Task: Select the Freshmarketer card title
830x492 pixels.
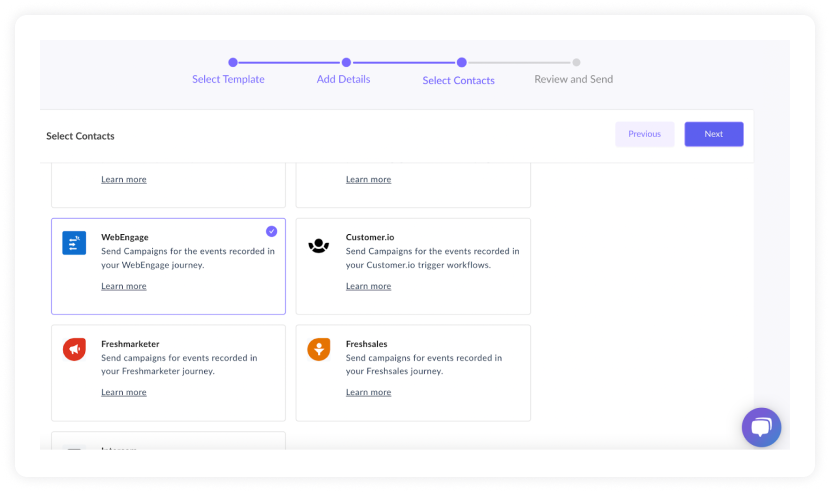Action: tap(130, 344)
